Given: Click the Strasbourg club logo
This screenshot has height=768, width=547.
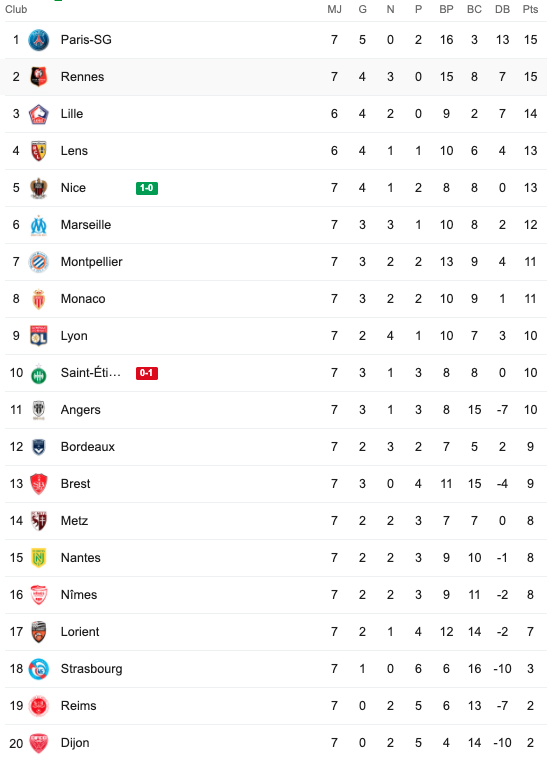Looking at the screenshot, I should tap(39, 669).
